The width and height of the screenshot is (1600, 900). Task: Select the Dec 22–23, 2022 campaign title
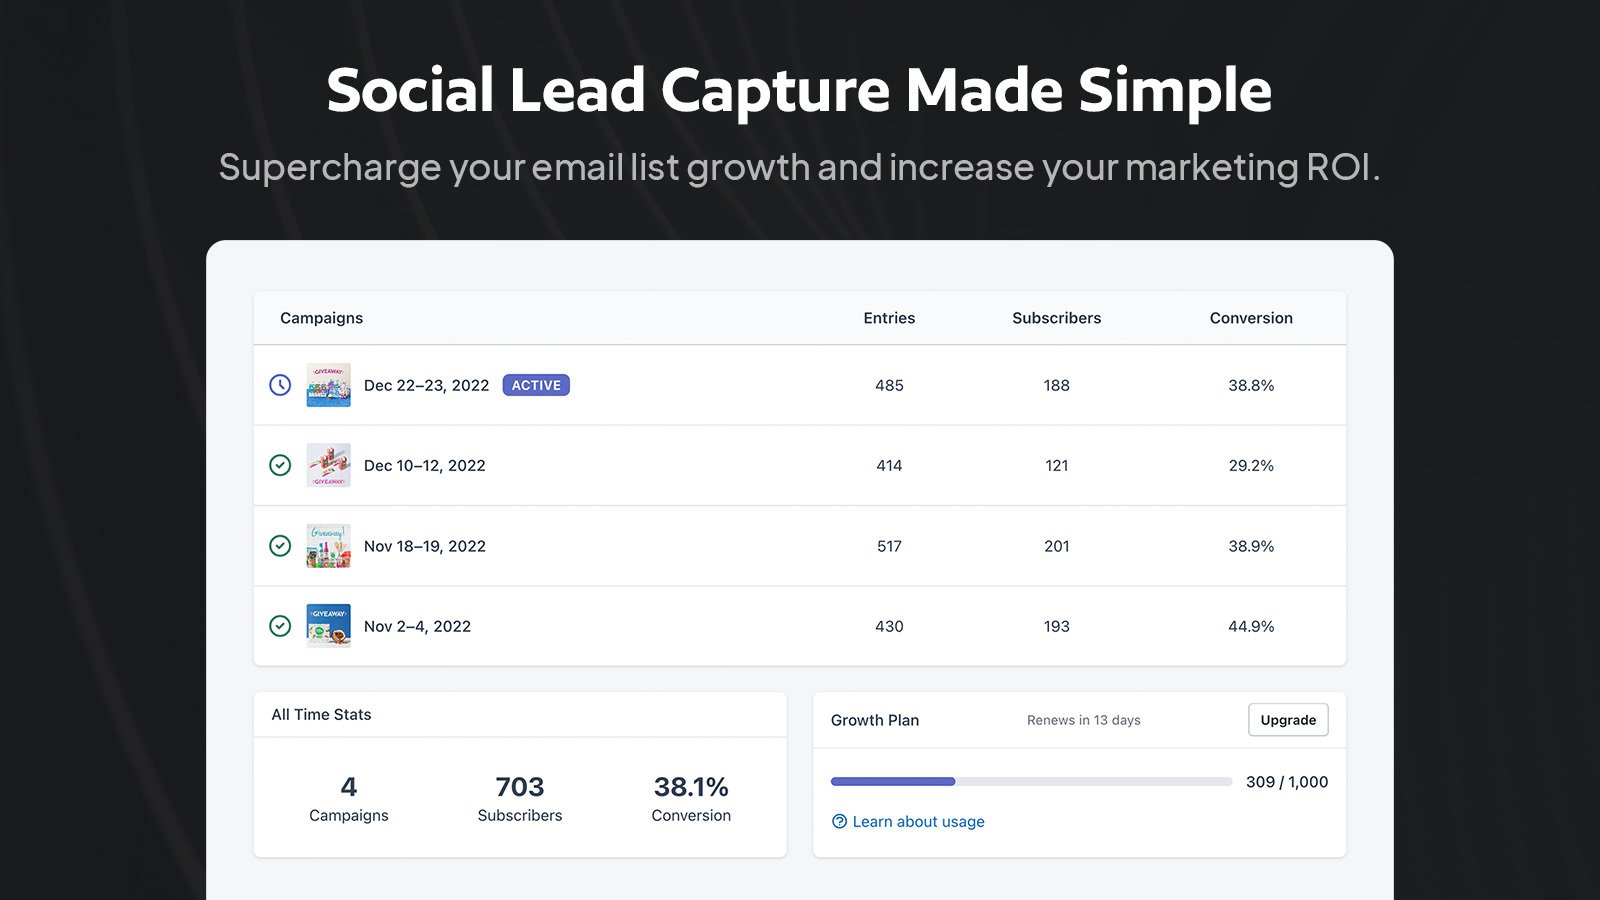click(x=426, y=385)
